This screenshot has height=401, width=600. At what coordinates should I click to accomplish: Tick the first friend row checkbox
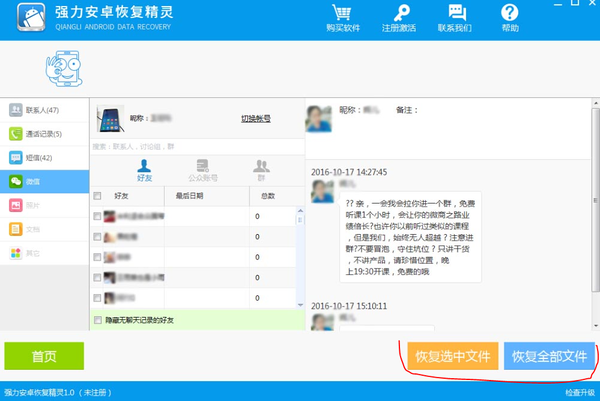click(97, 216)
